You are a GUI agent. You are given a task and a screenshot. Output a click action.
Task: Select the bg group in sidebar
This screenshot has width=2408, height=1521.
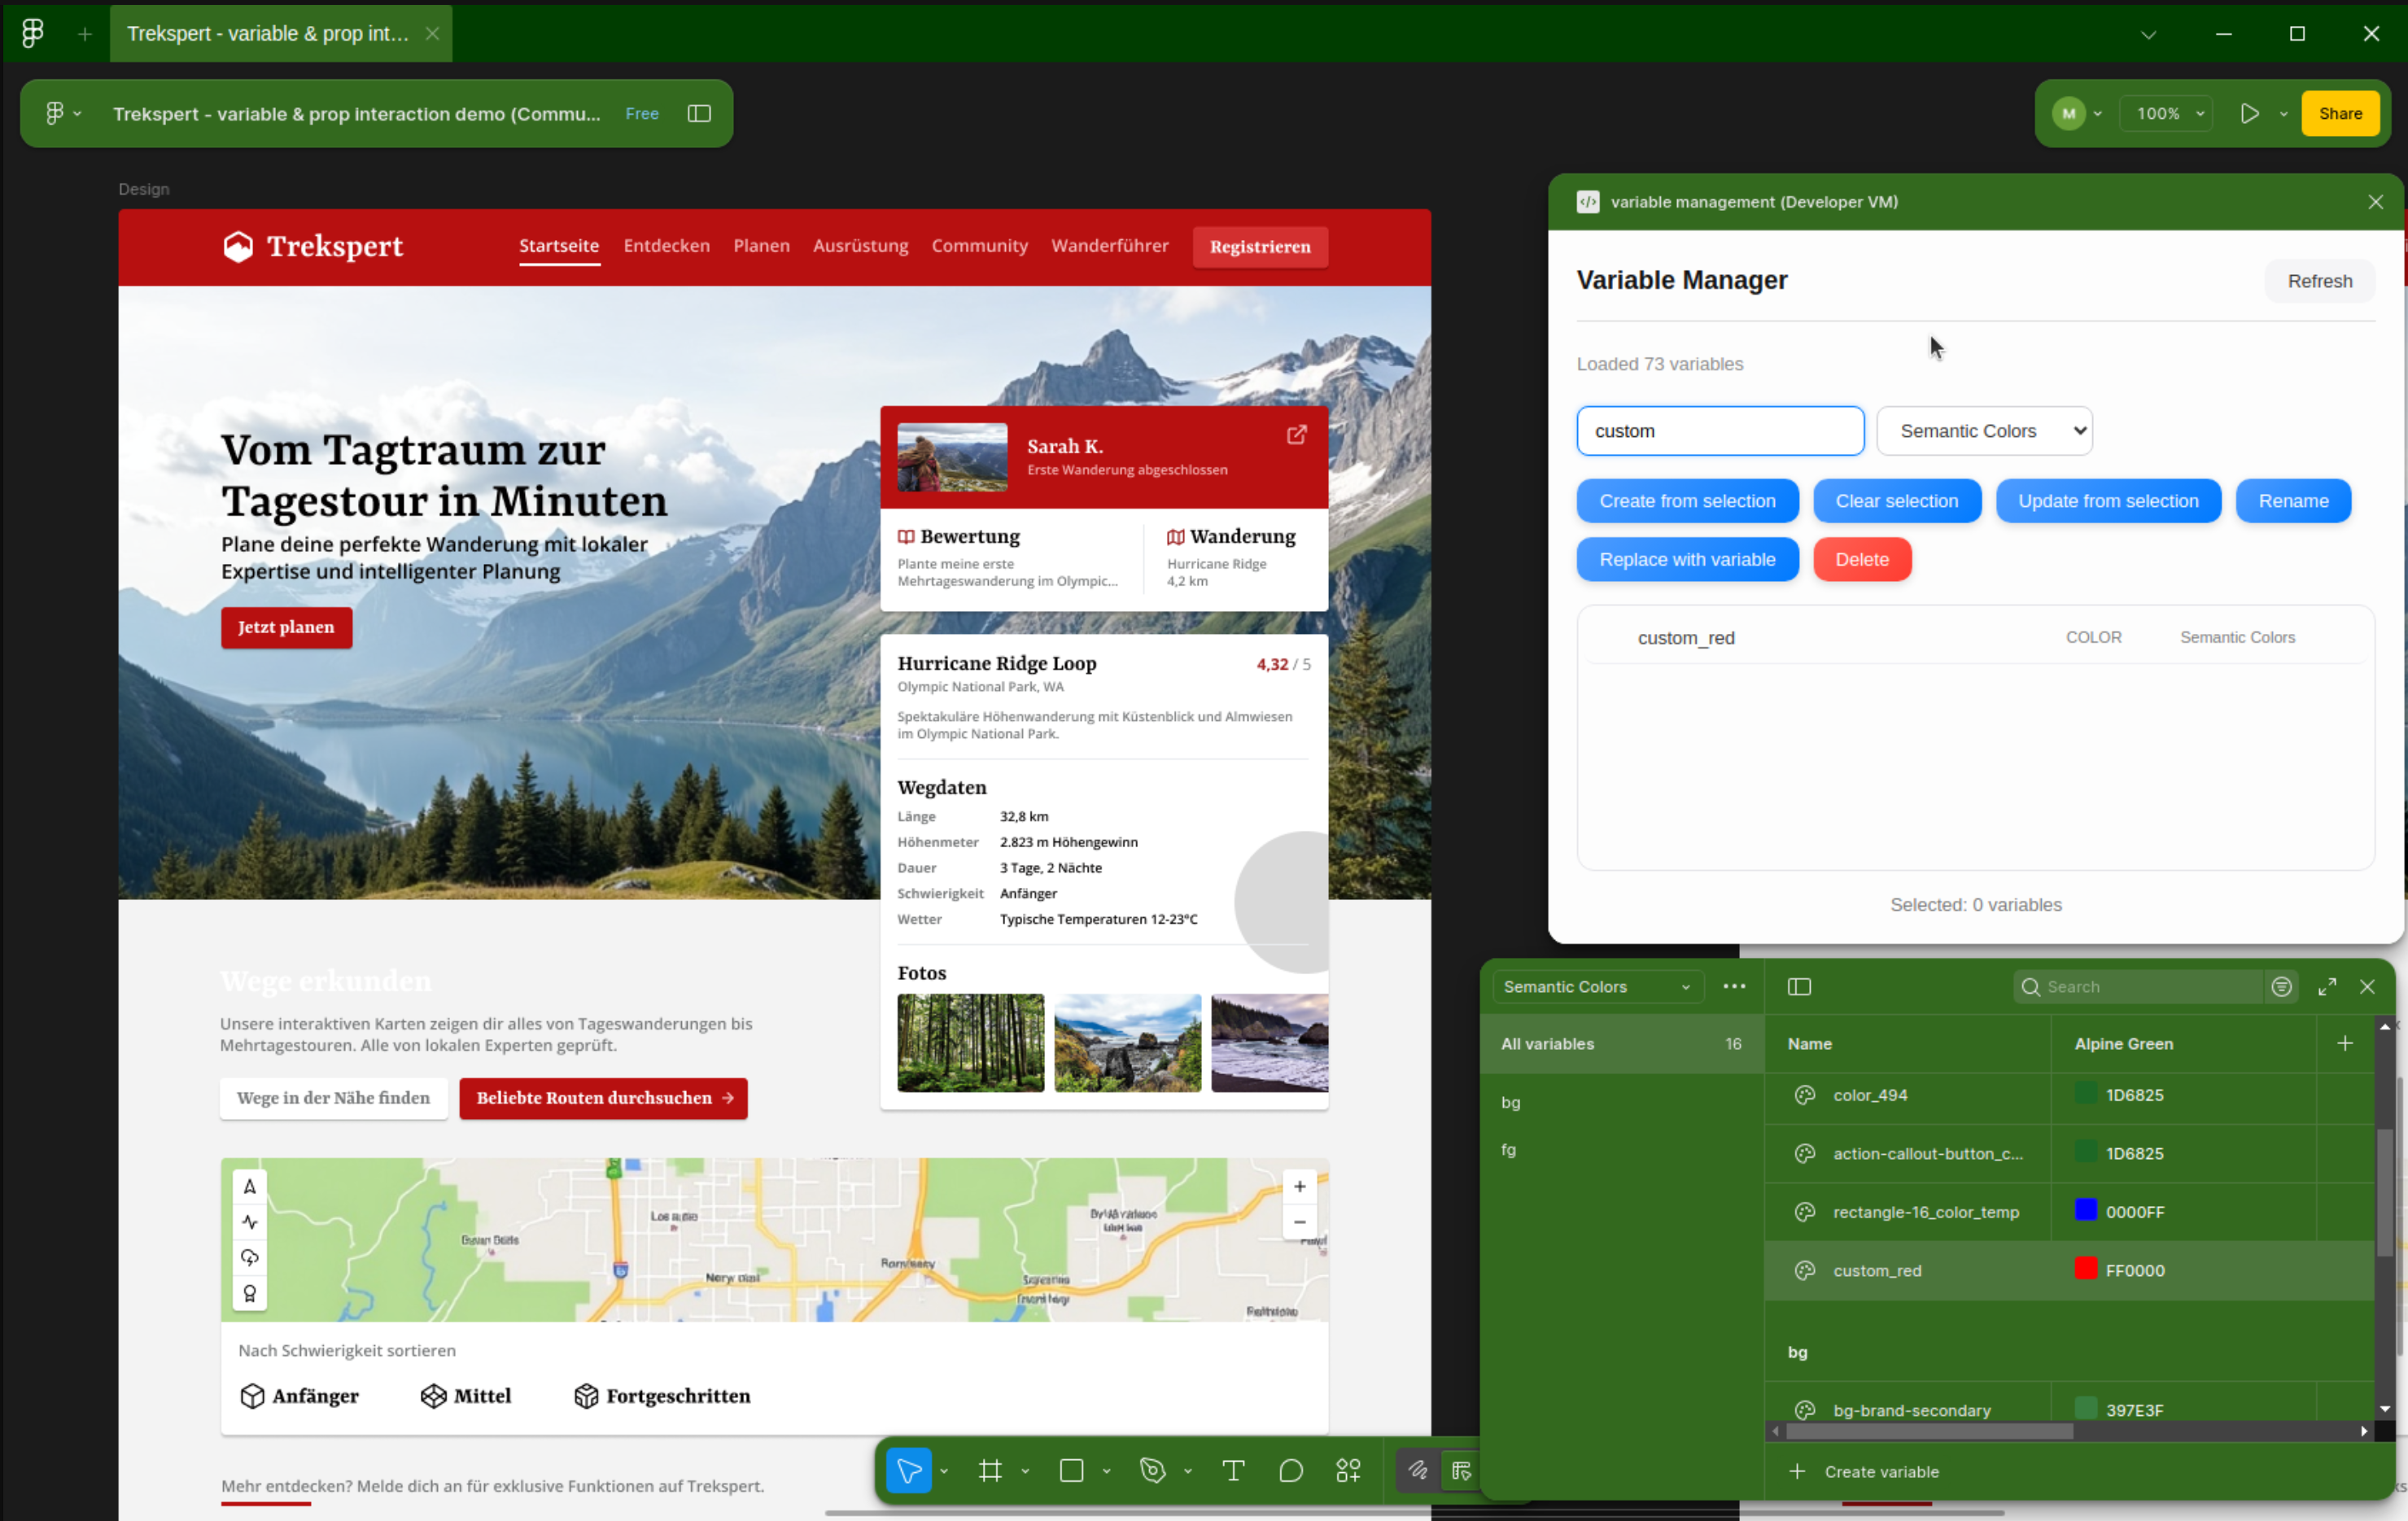pyautogui.click(x=1510, y=1102)
